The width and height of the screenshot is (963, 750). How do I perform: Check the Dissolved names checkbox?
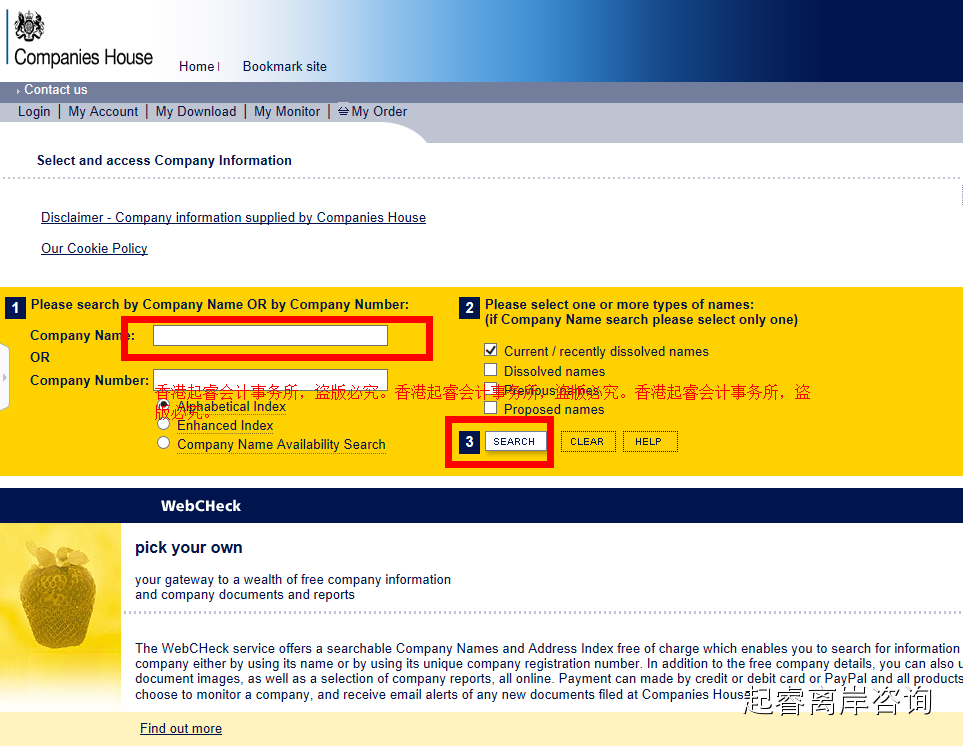pos(490,370)
